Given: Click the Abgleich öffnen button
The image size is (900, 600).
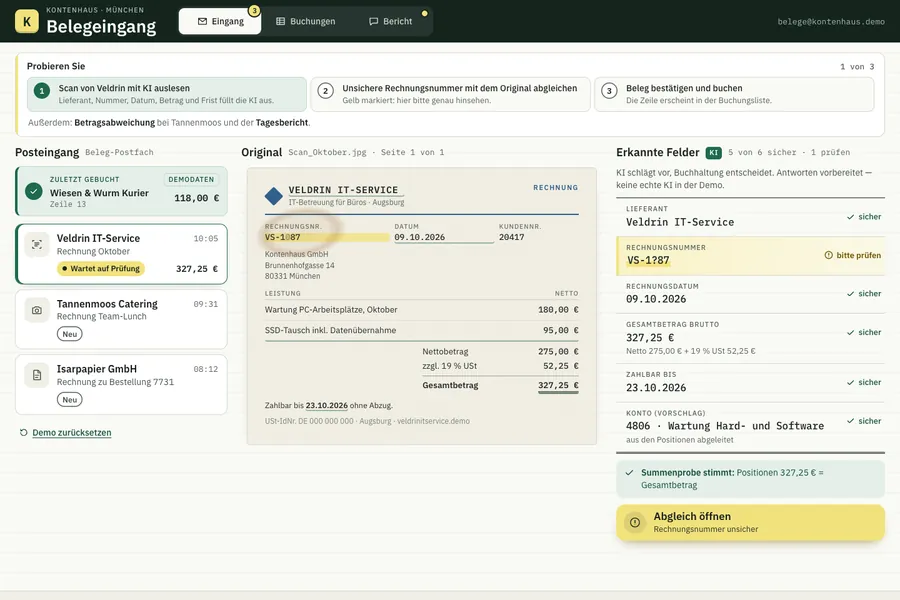Looking at the screenshot, I should click(x=750, y=522).
